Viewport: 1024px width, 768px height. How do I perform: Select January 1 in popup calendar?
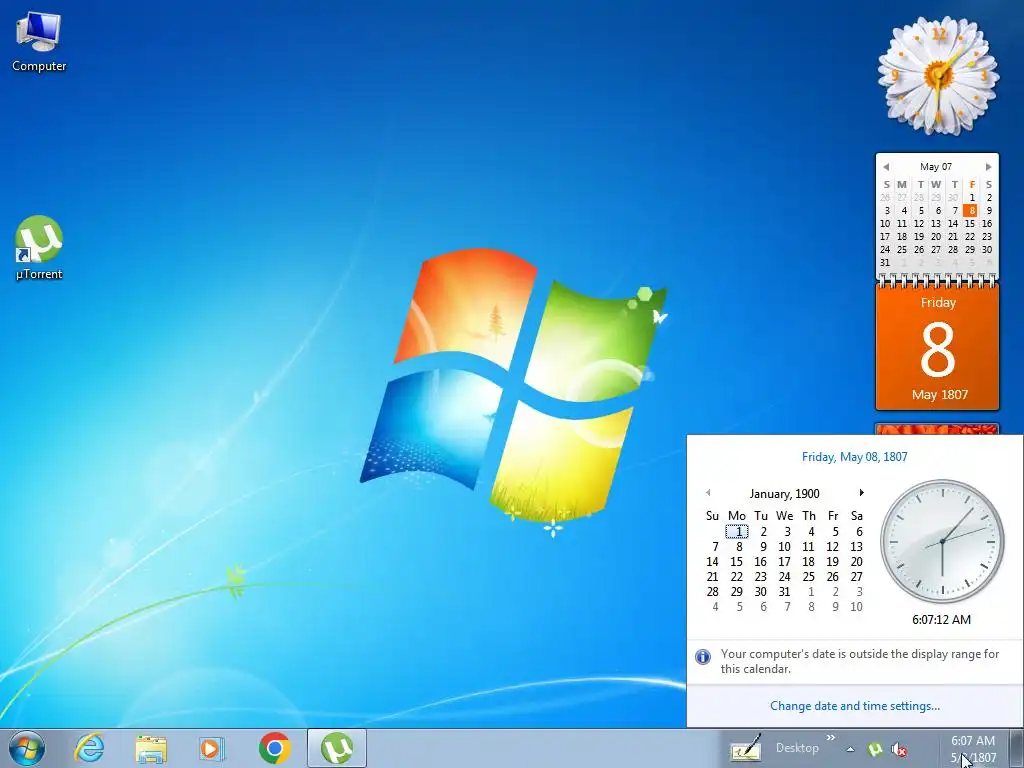pos(737,532)
